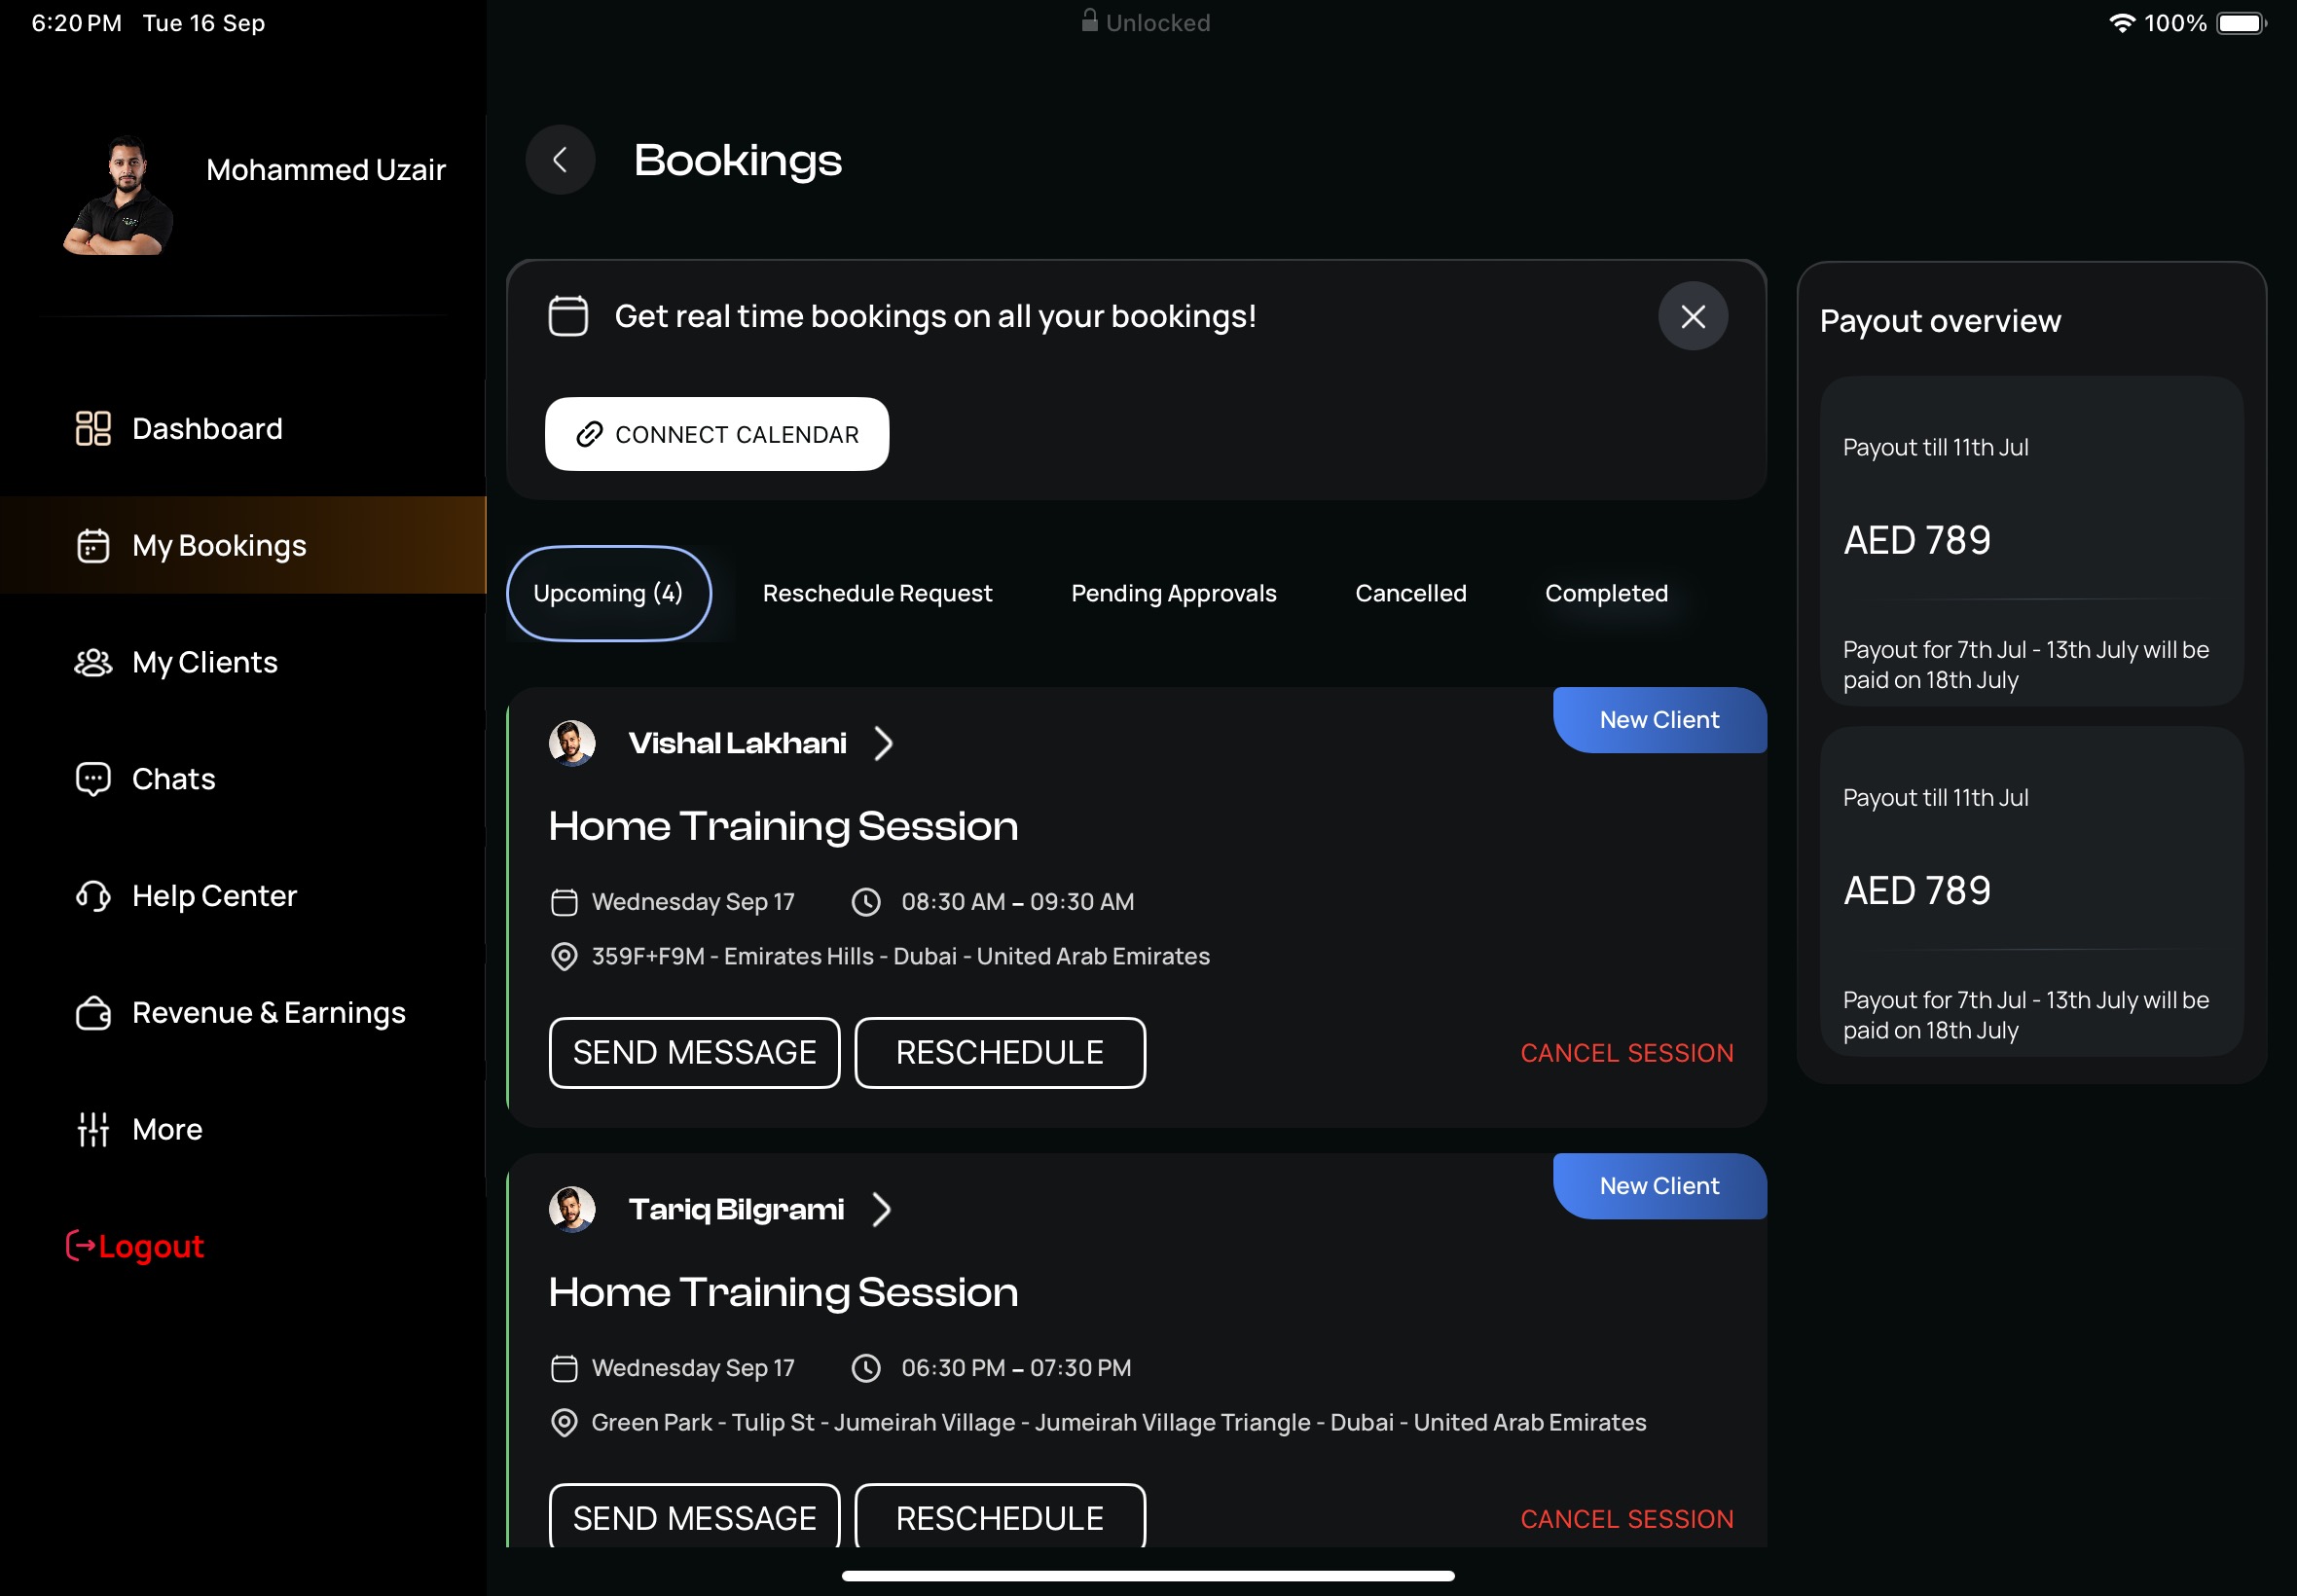Click the Help Center headset icon
This screenshot has width=2297, height=1596.
pyautogui.click(x=93, y=895)
